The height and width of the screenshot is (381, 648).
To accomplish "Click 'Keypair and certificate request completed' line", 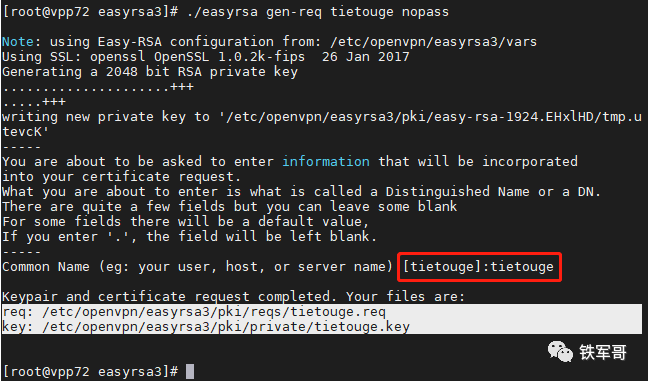I will click(x=233, y=297).
